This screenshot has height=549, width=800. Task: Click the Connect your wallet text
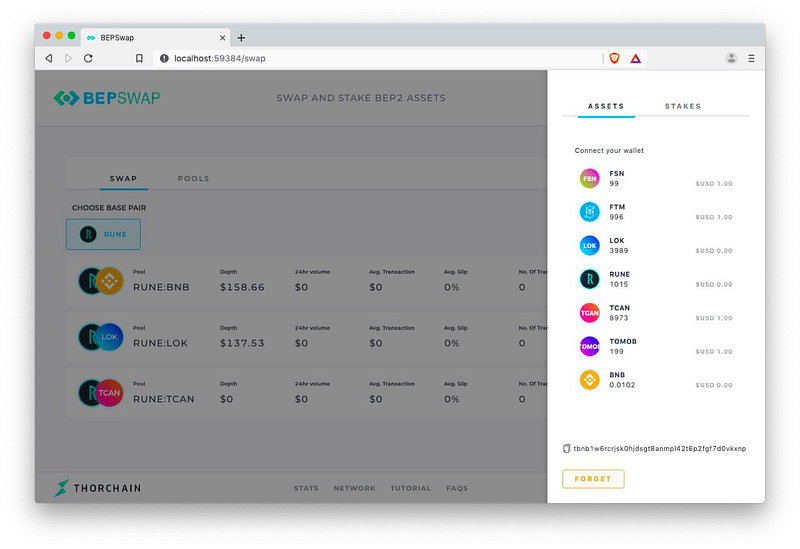tap(609, 151)
